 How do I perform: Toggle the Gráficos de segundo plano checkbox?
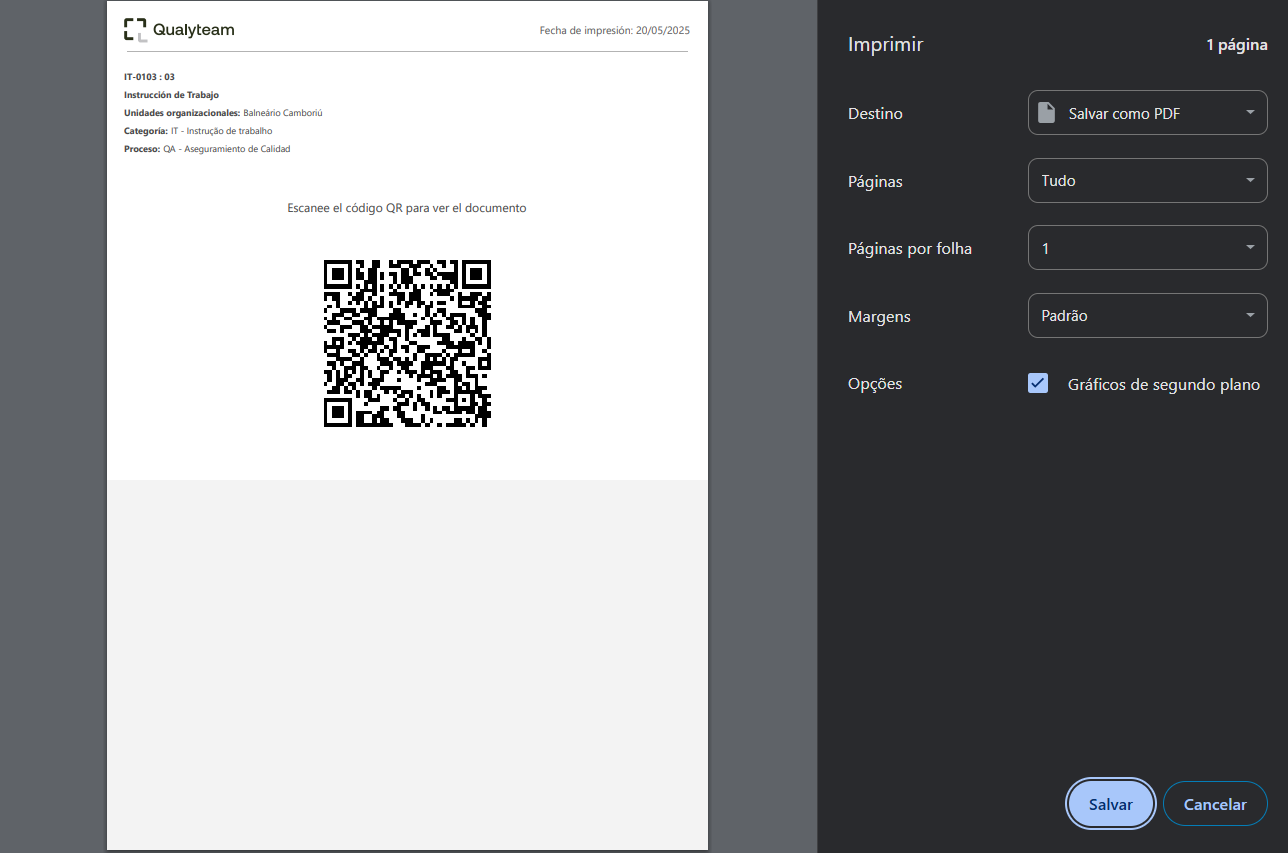pyautogui.click(x=1038, y=384)
